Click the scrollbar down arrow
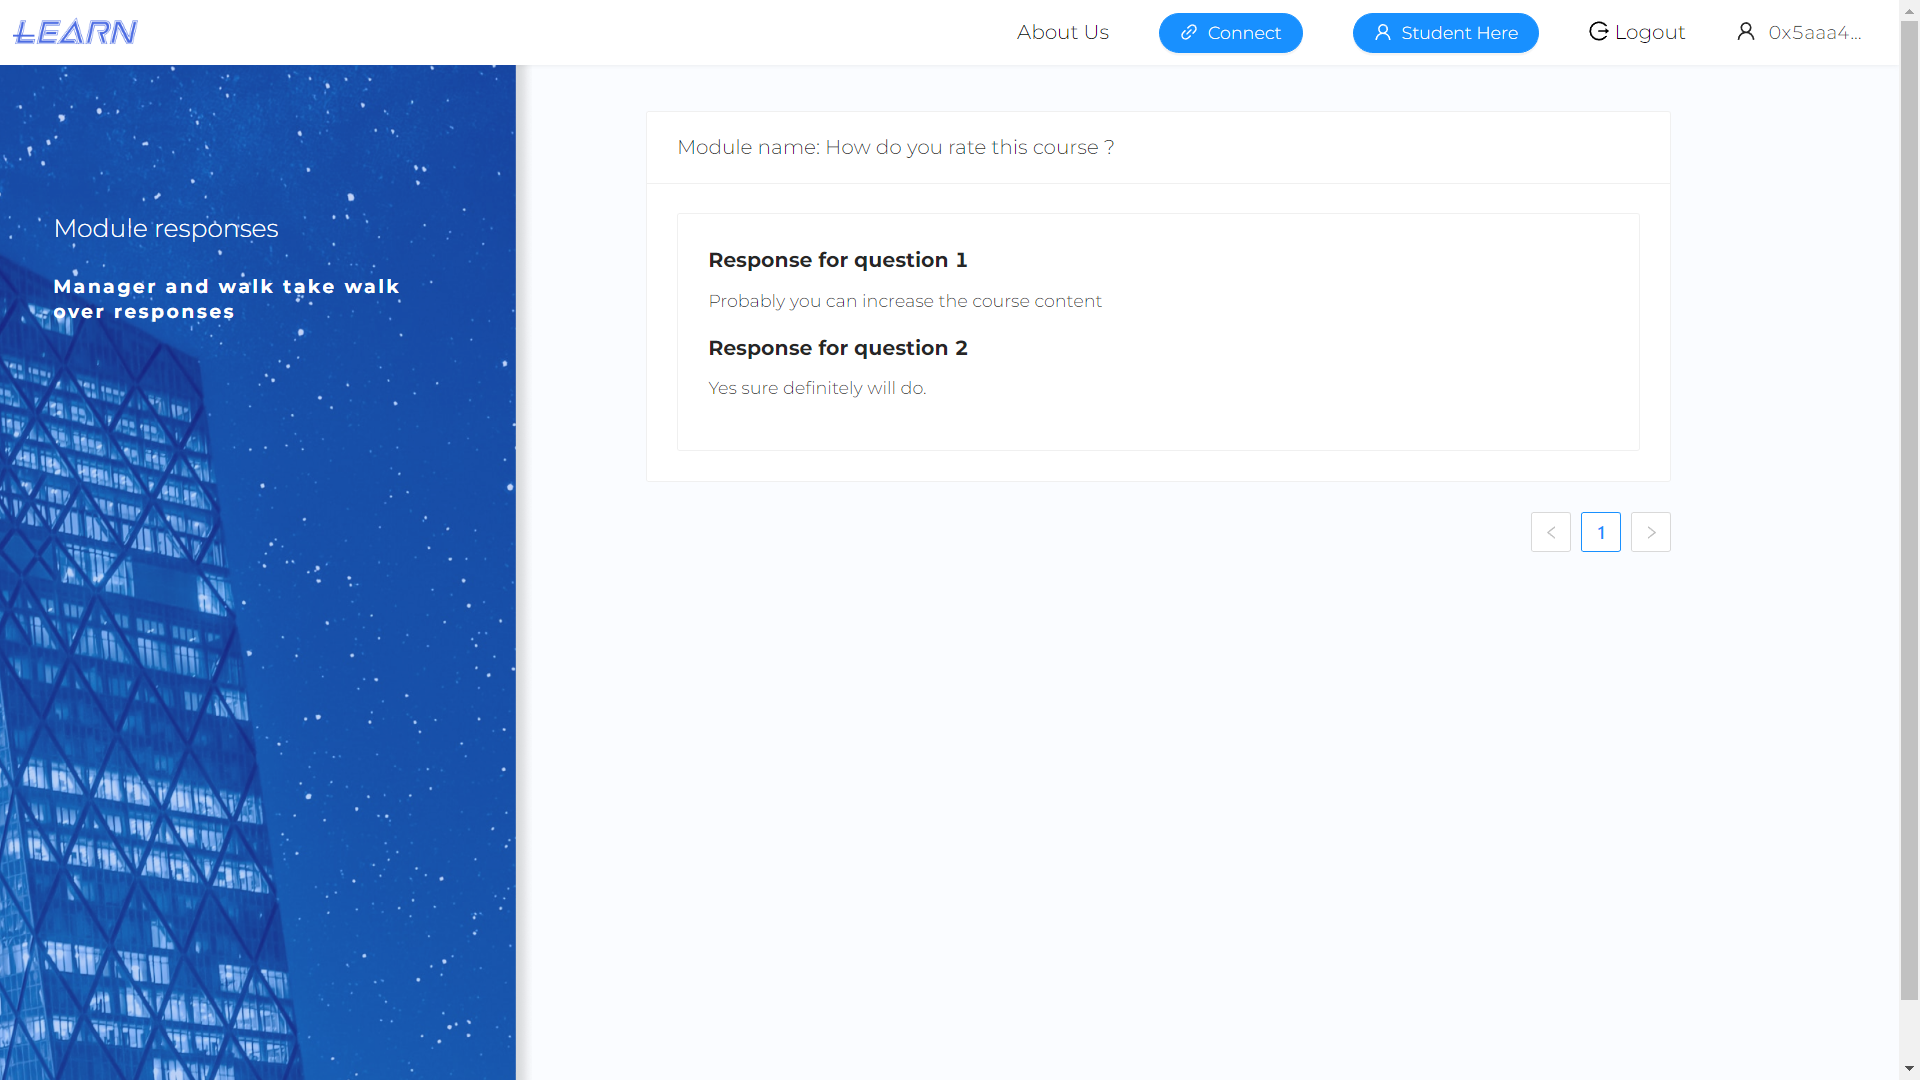Viewport: 1920px width, 1080px height. coord(1909,1069)
